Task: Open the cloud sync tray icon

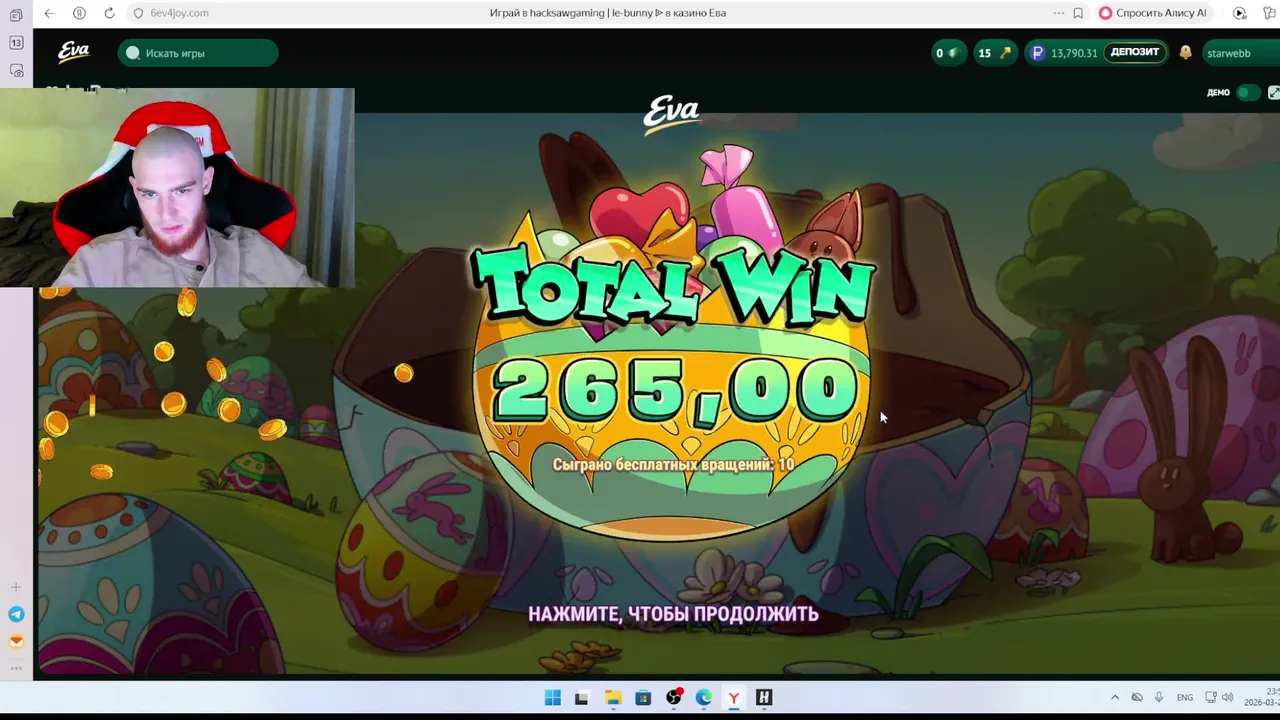Action: [x=1137, y=697]
